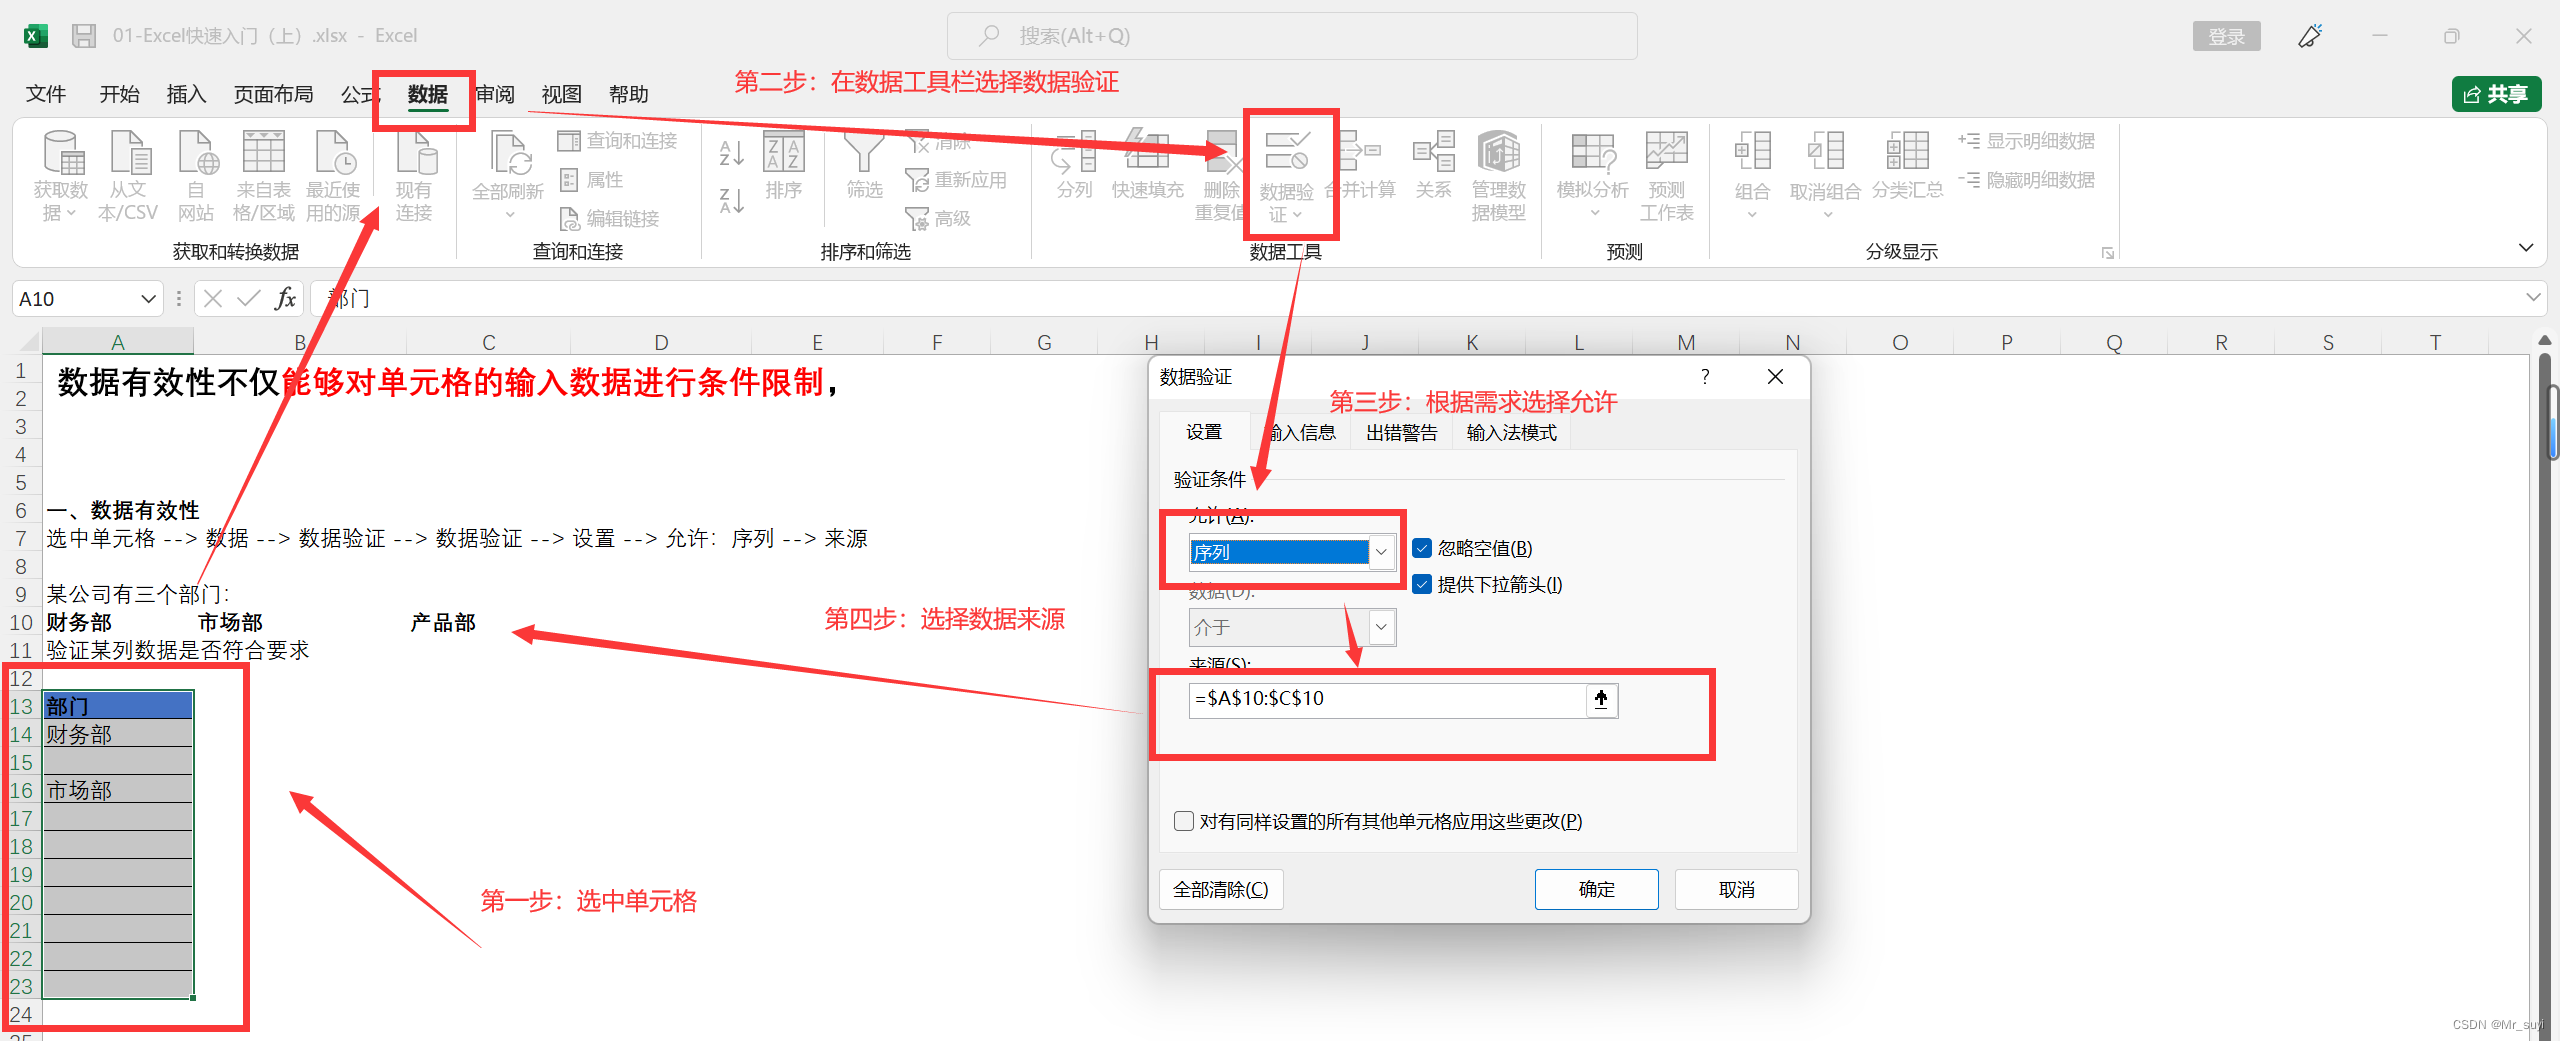Click Reapply (重新应用) filter

pos(956,180)
